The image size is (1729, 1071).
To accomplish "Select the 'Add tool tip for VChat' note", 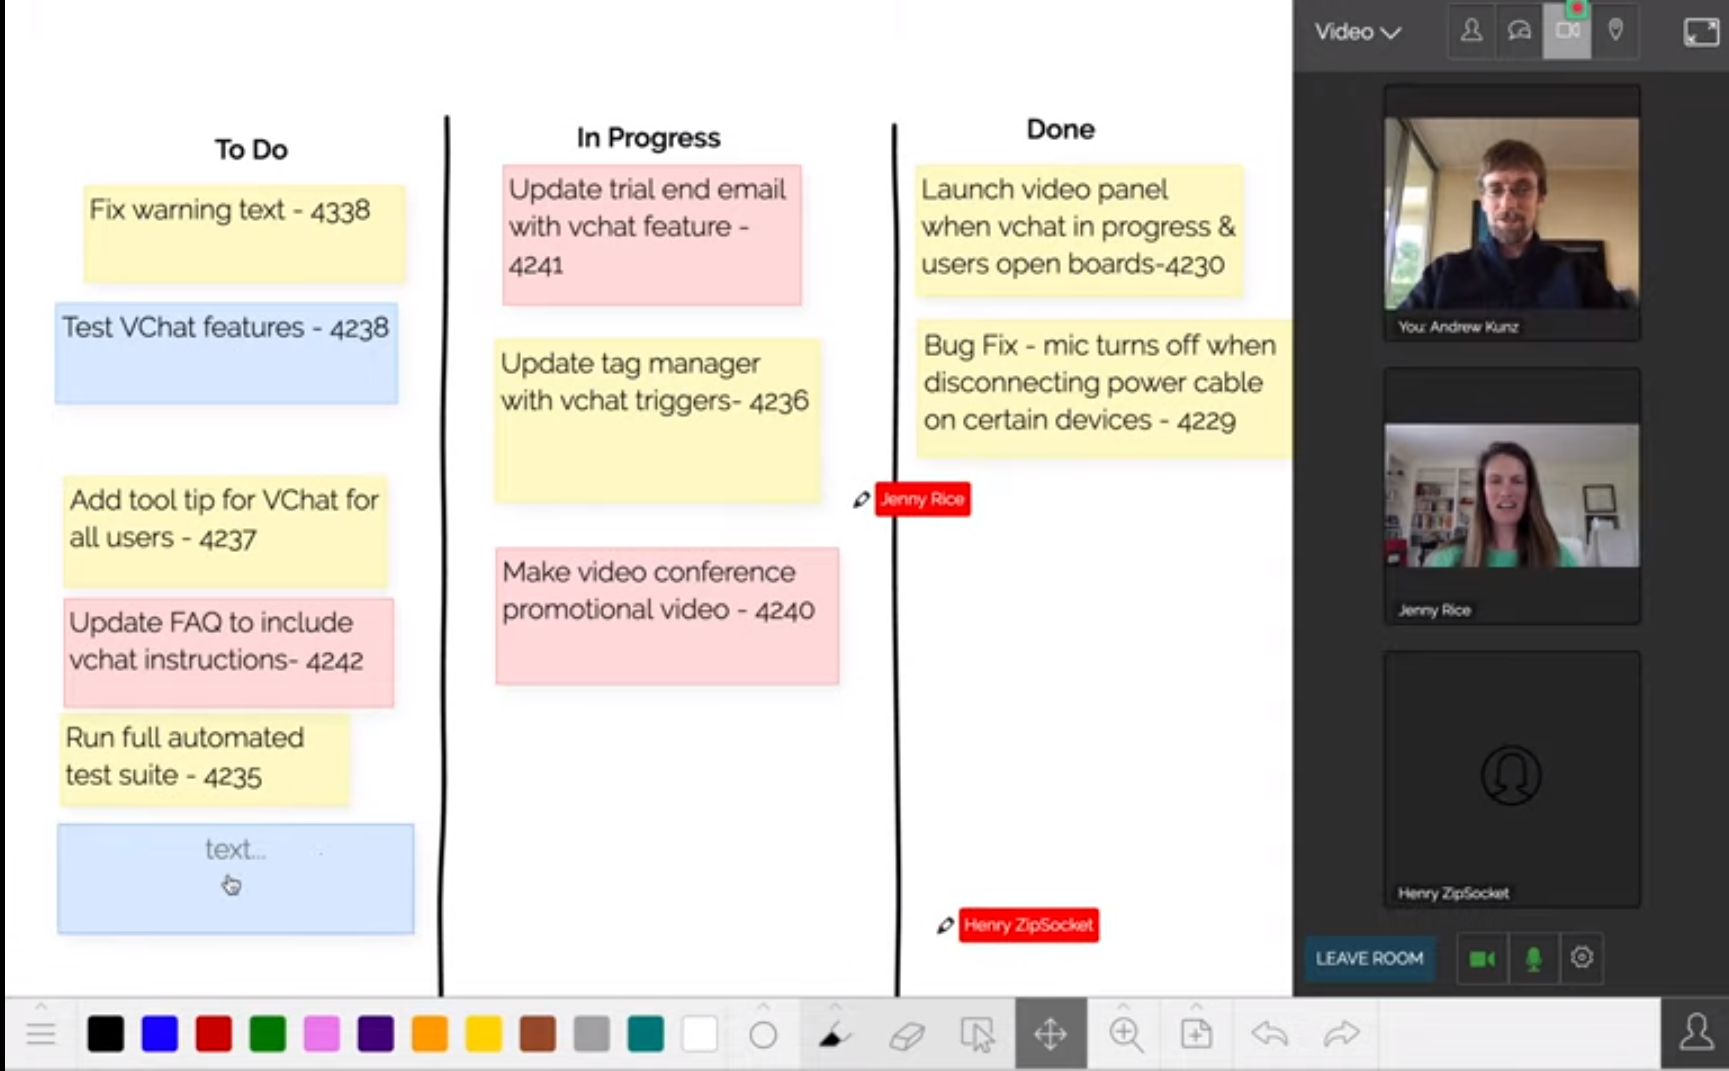I will [x=225, y=531].
